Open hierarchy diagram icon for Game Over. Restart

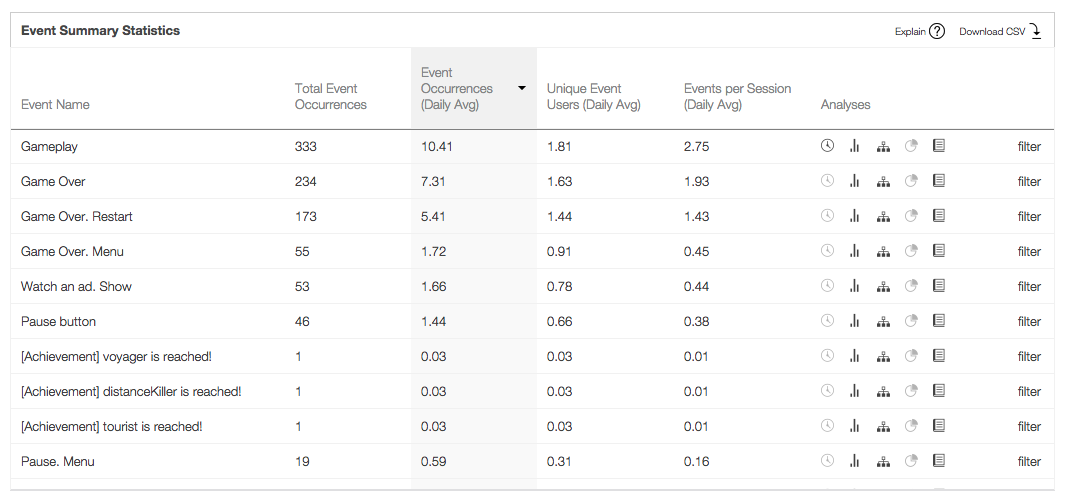click(x=883, y=216)
